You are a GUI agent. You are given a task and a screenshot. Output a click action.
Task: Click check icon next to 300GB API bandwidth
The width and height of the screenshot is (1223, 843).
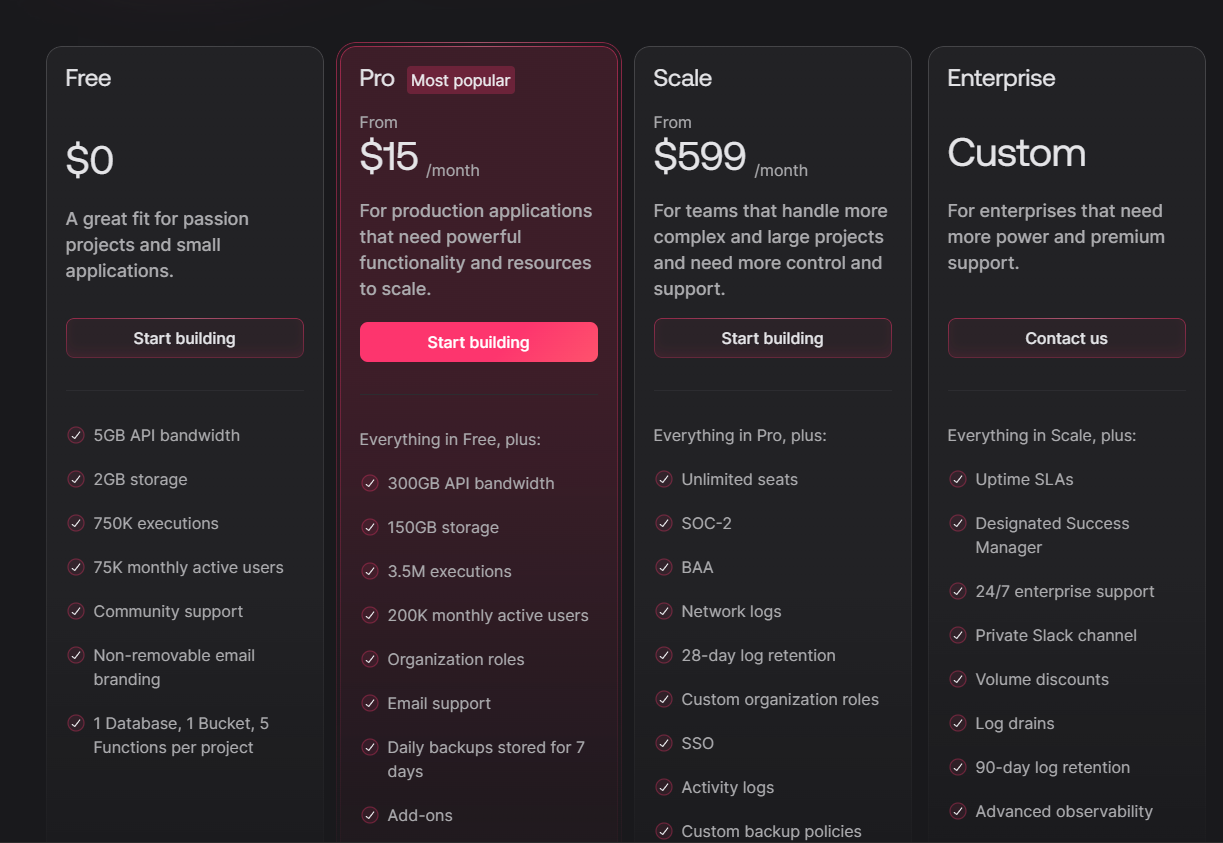pyautogui.click(x=369, y=483)
